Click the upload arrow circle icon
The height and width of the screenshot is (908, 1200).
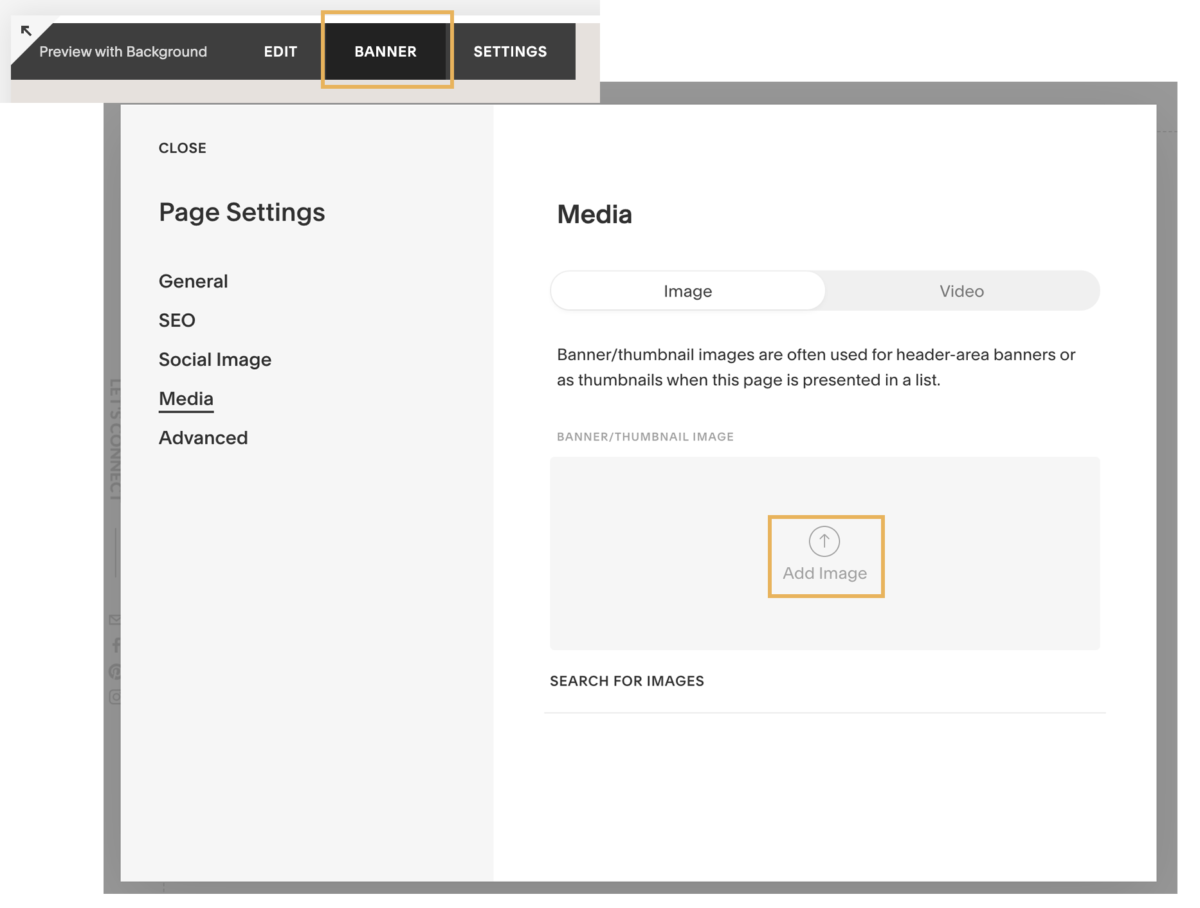click(824, 541)
